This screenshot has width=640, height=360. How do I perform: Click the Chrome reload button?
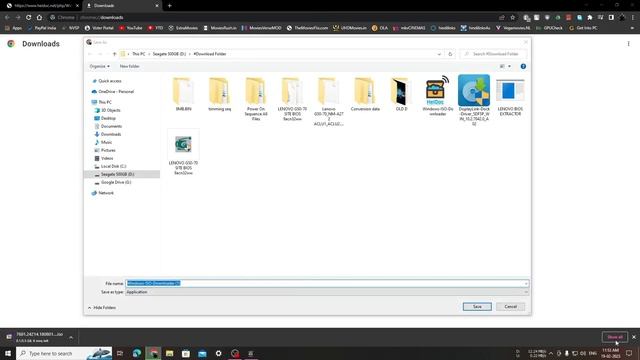pyautogui.click(x=29, y=18)
